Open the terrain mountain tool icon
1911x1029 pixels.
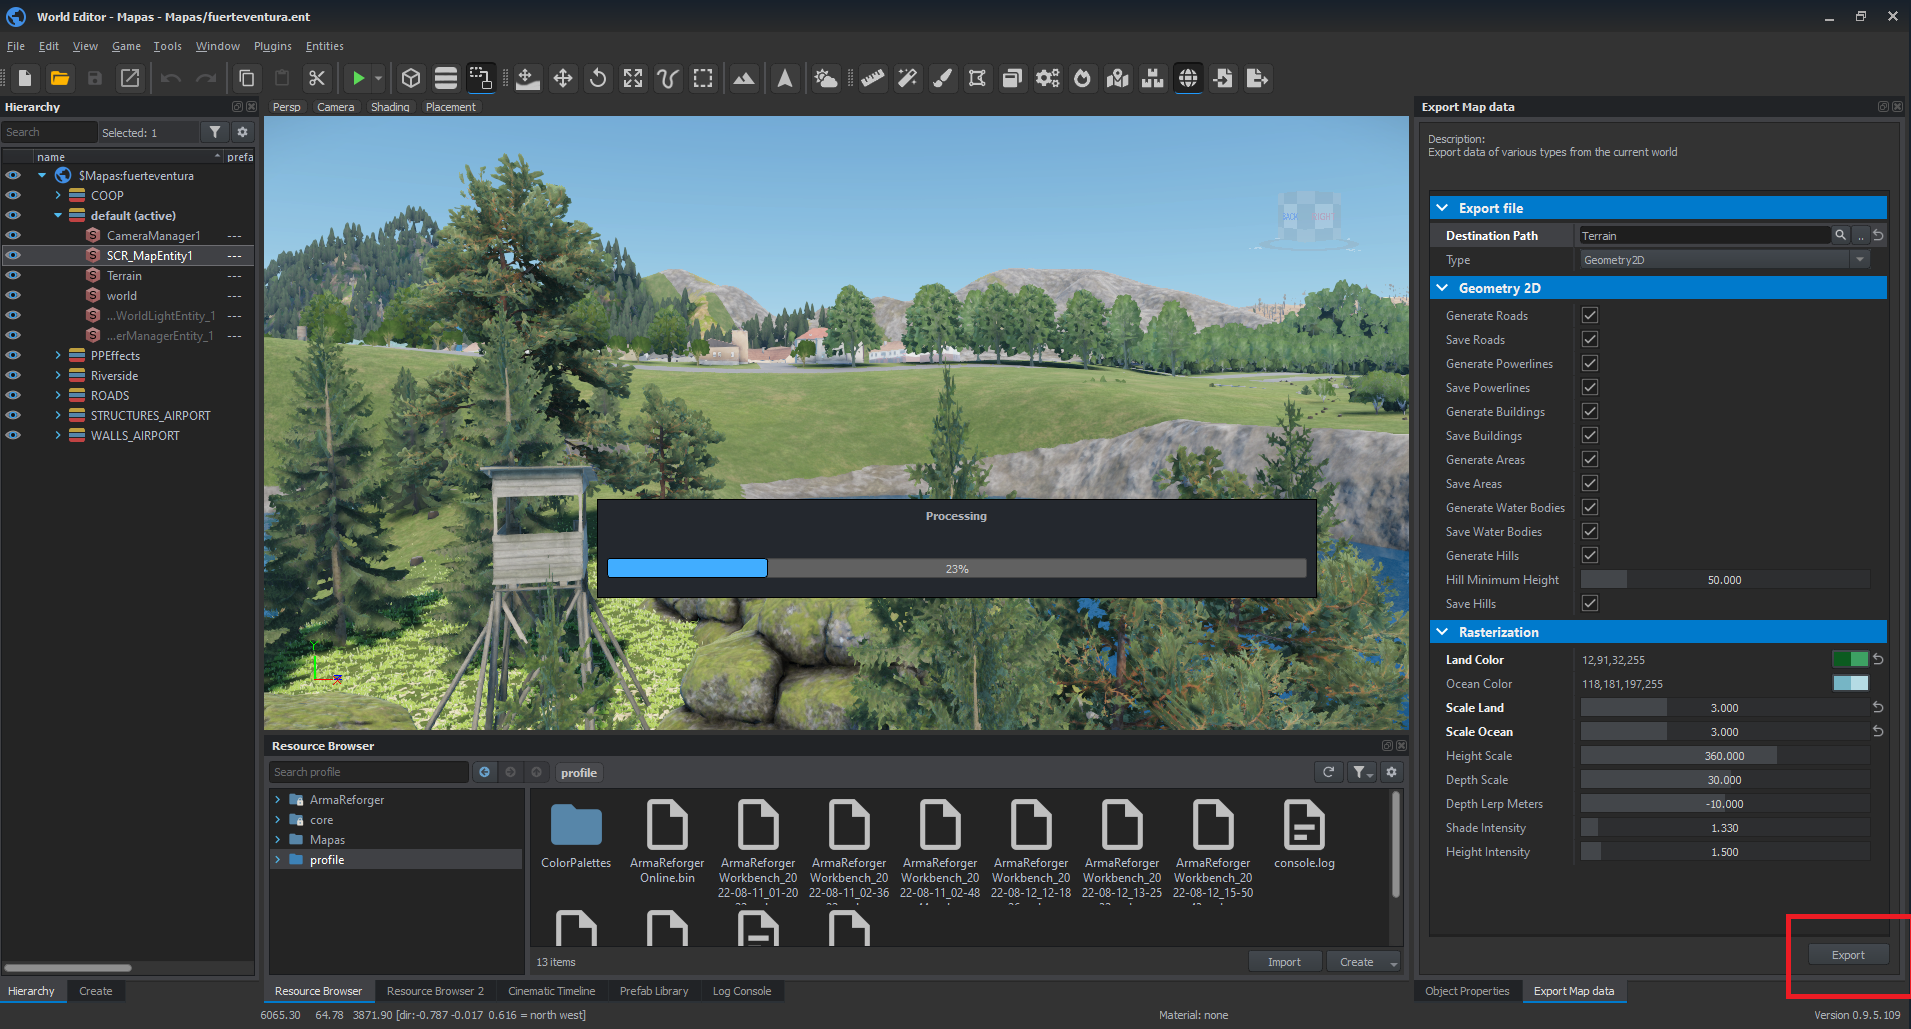(x=744, y=78)
